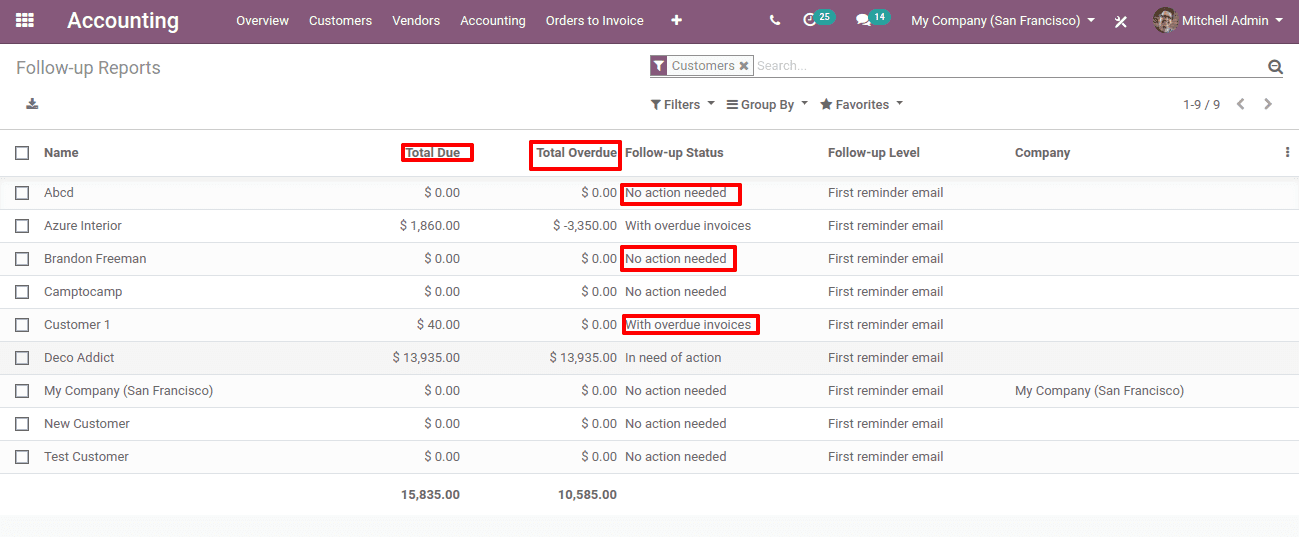Open the Test Customer record

pyautogui.click(x=86, y=457)
